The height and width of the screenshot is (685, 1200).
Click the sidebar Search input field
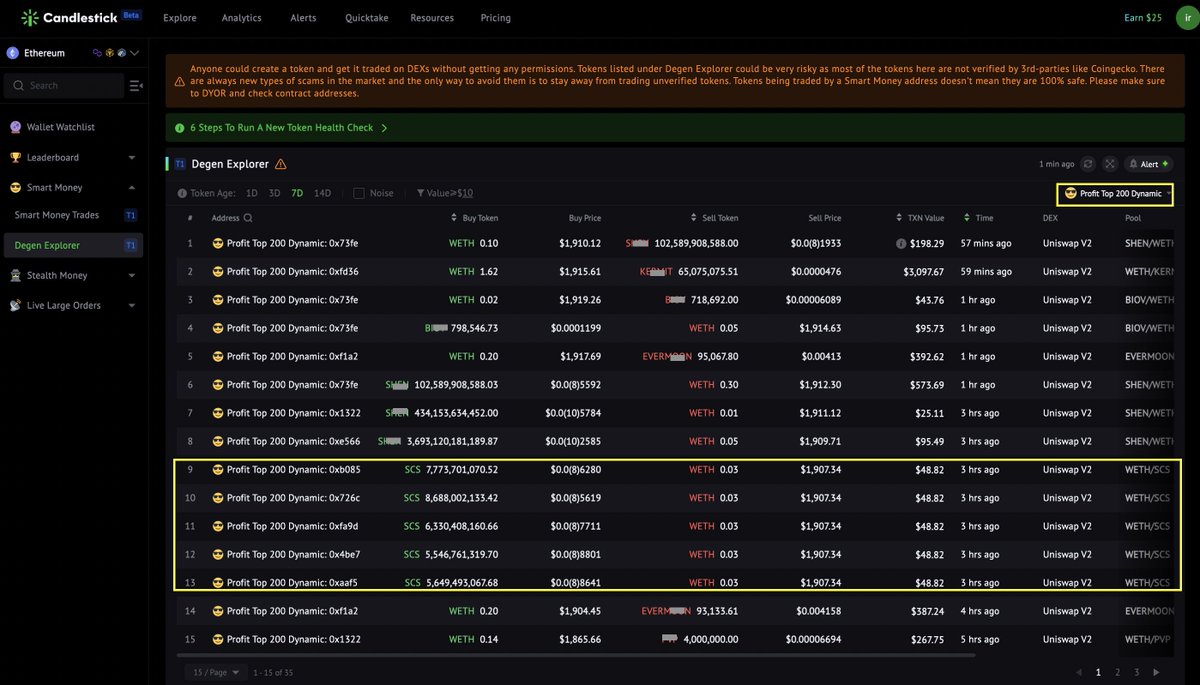coord(65,86)
